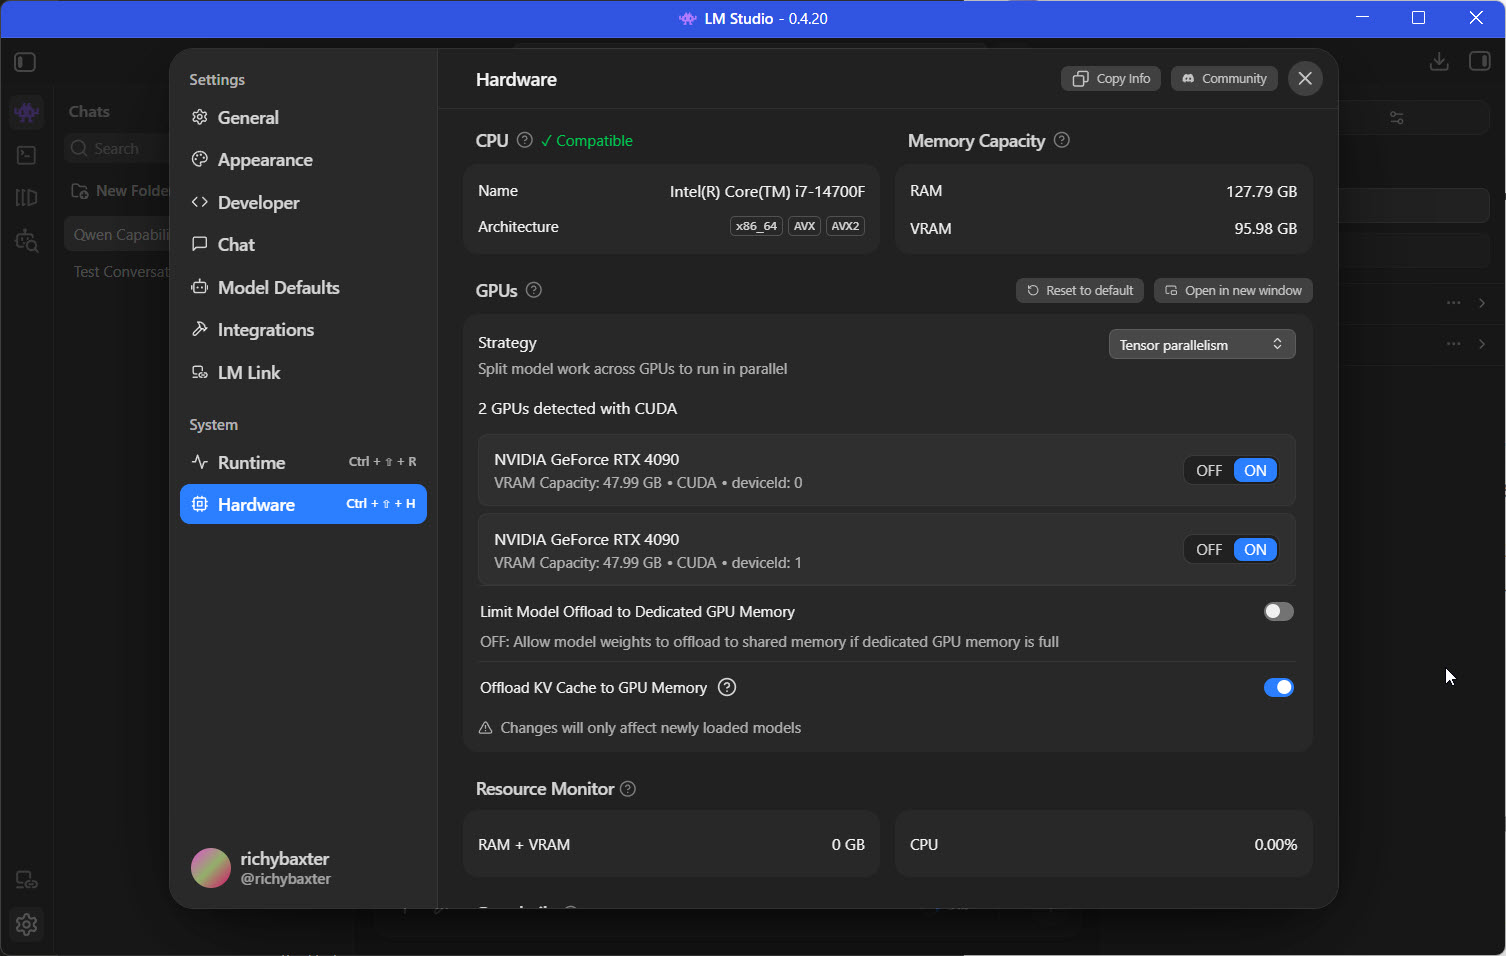Click the richybaxter profile avatar

[x=211, y=868]
